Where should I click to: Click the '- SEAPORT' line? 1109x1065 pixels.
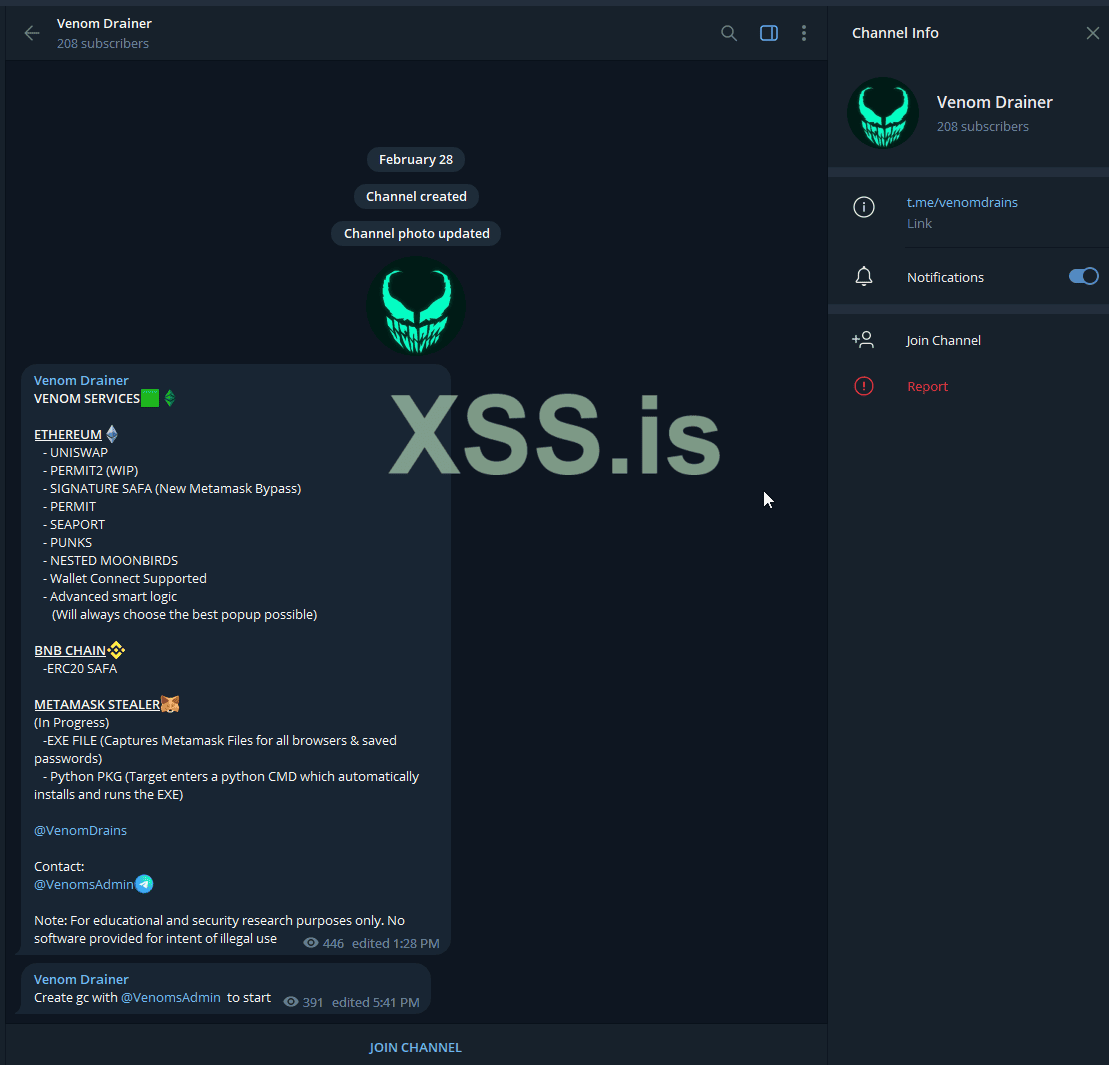pyautogui.click(x=74, y=525)
